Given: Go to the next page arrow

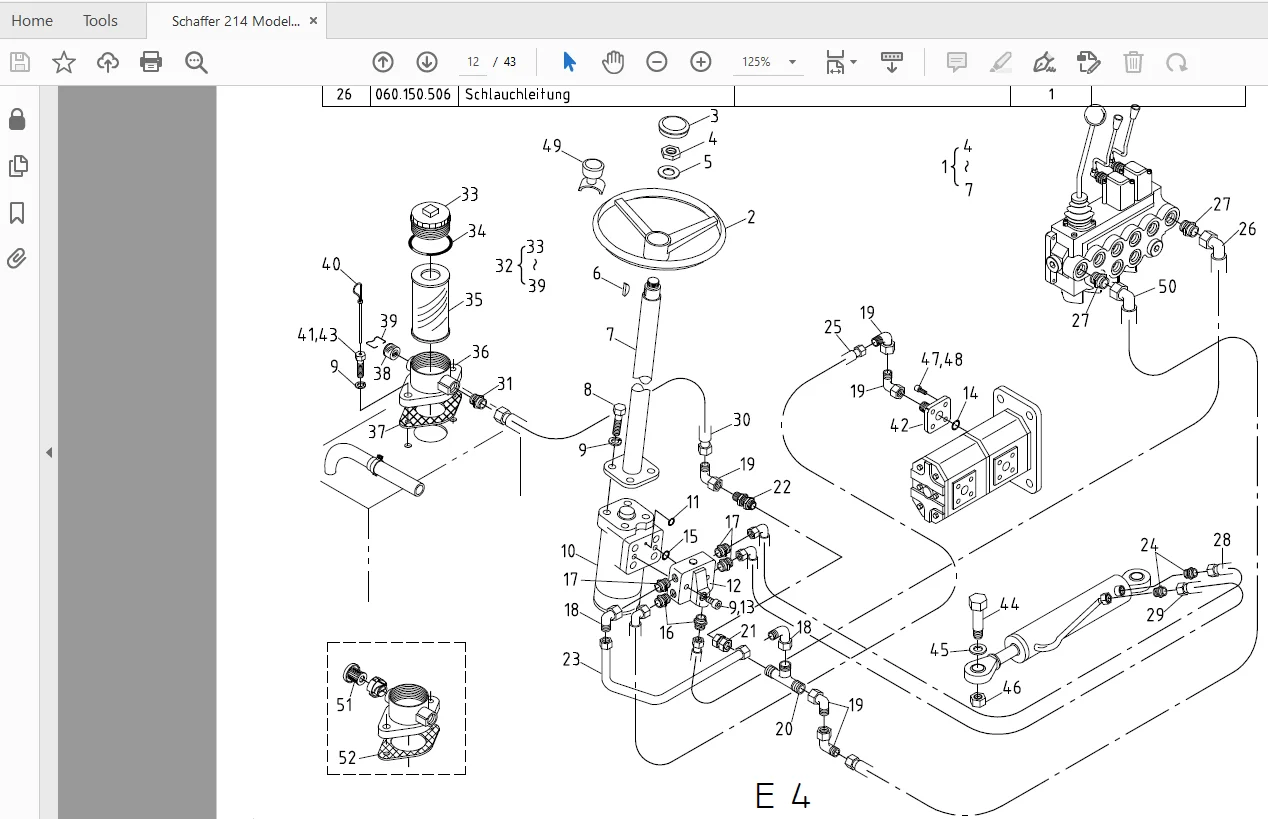Looking at the screenshot, I should pyautogui.click(x=427, y=62).
